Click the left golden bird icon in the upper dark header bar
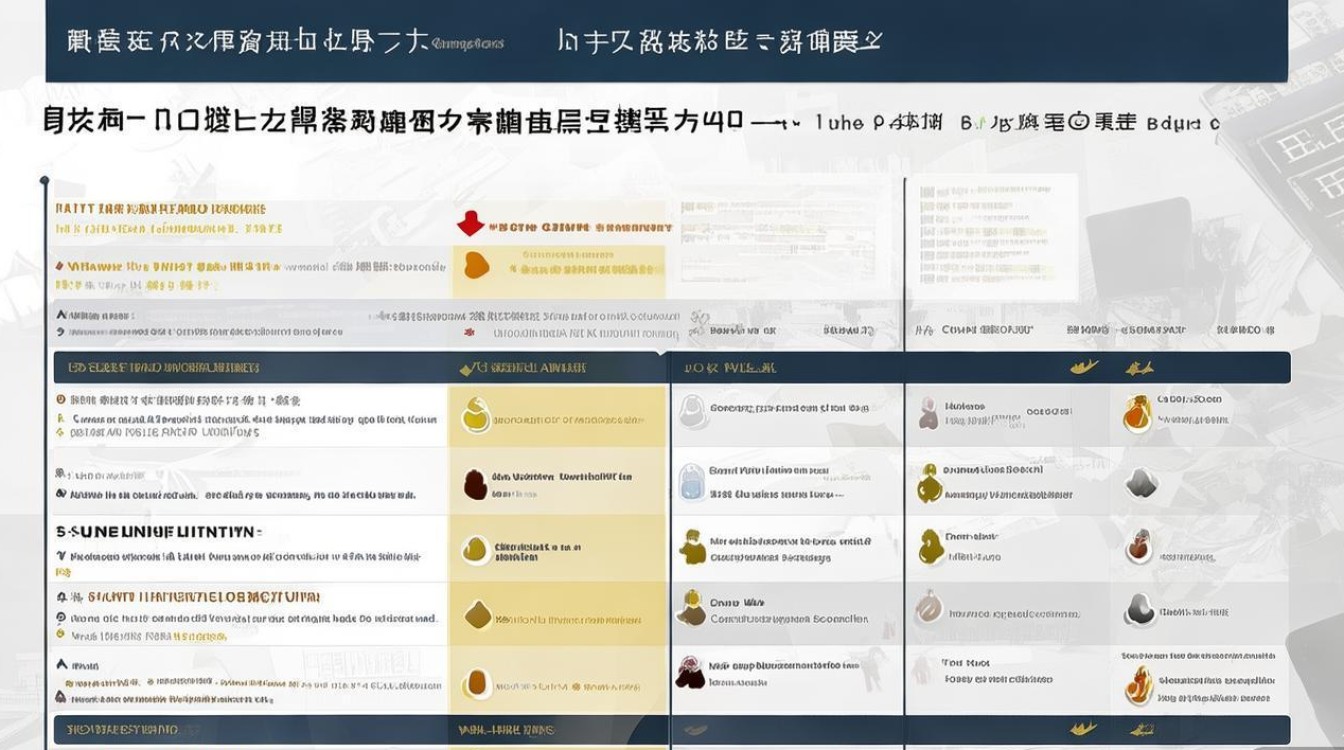This screenshot has height=750, width=1344. (1084, 367)
